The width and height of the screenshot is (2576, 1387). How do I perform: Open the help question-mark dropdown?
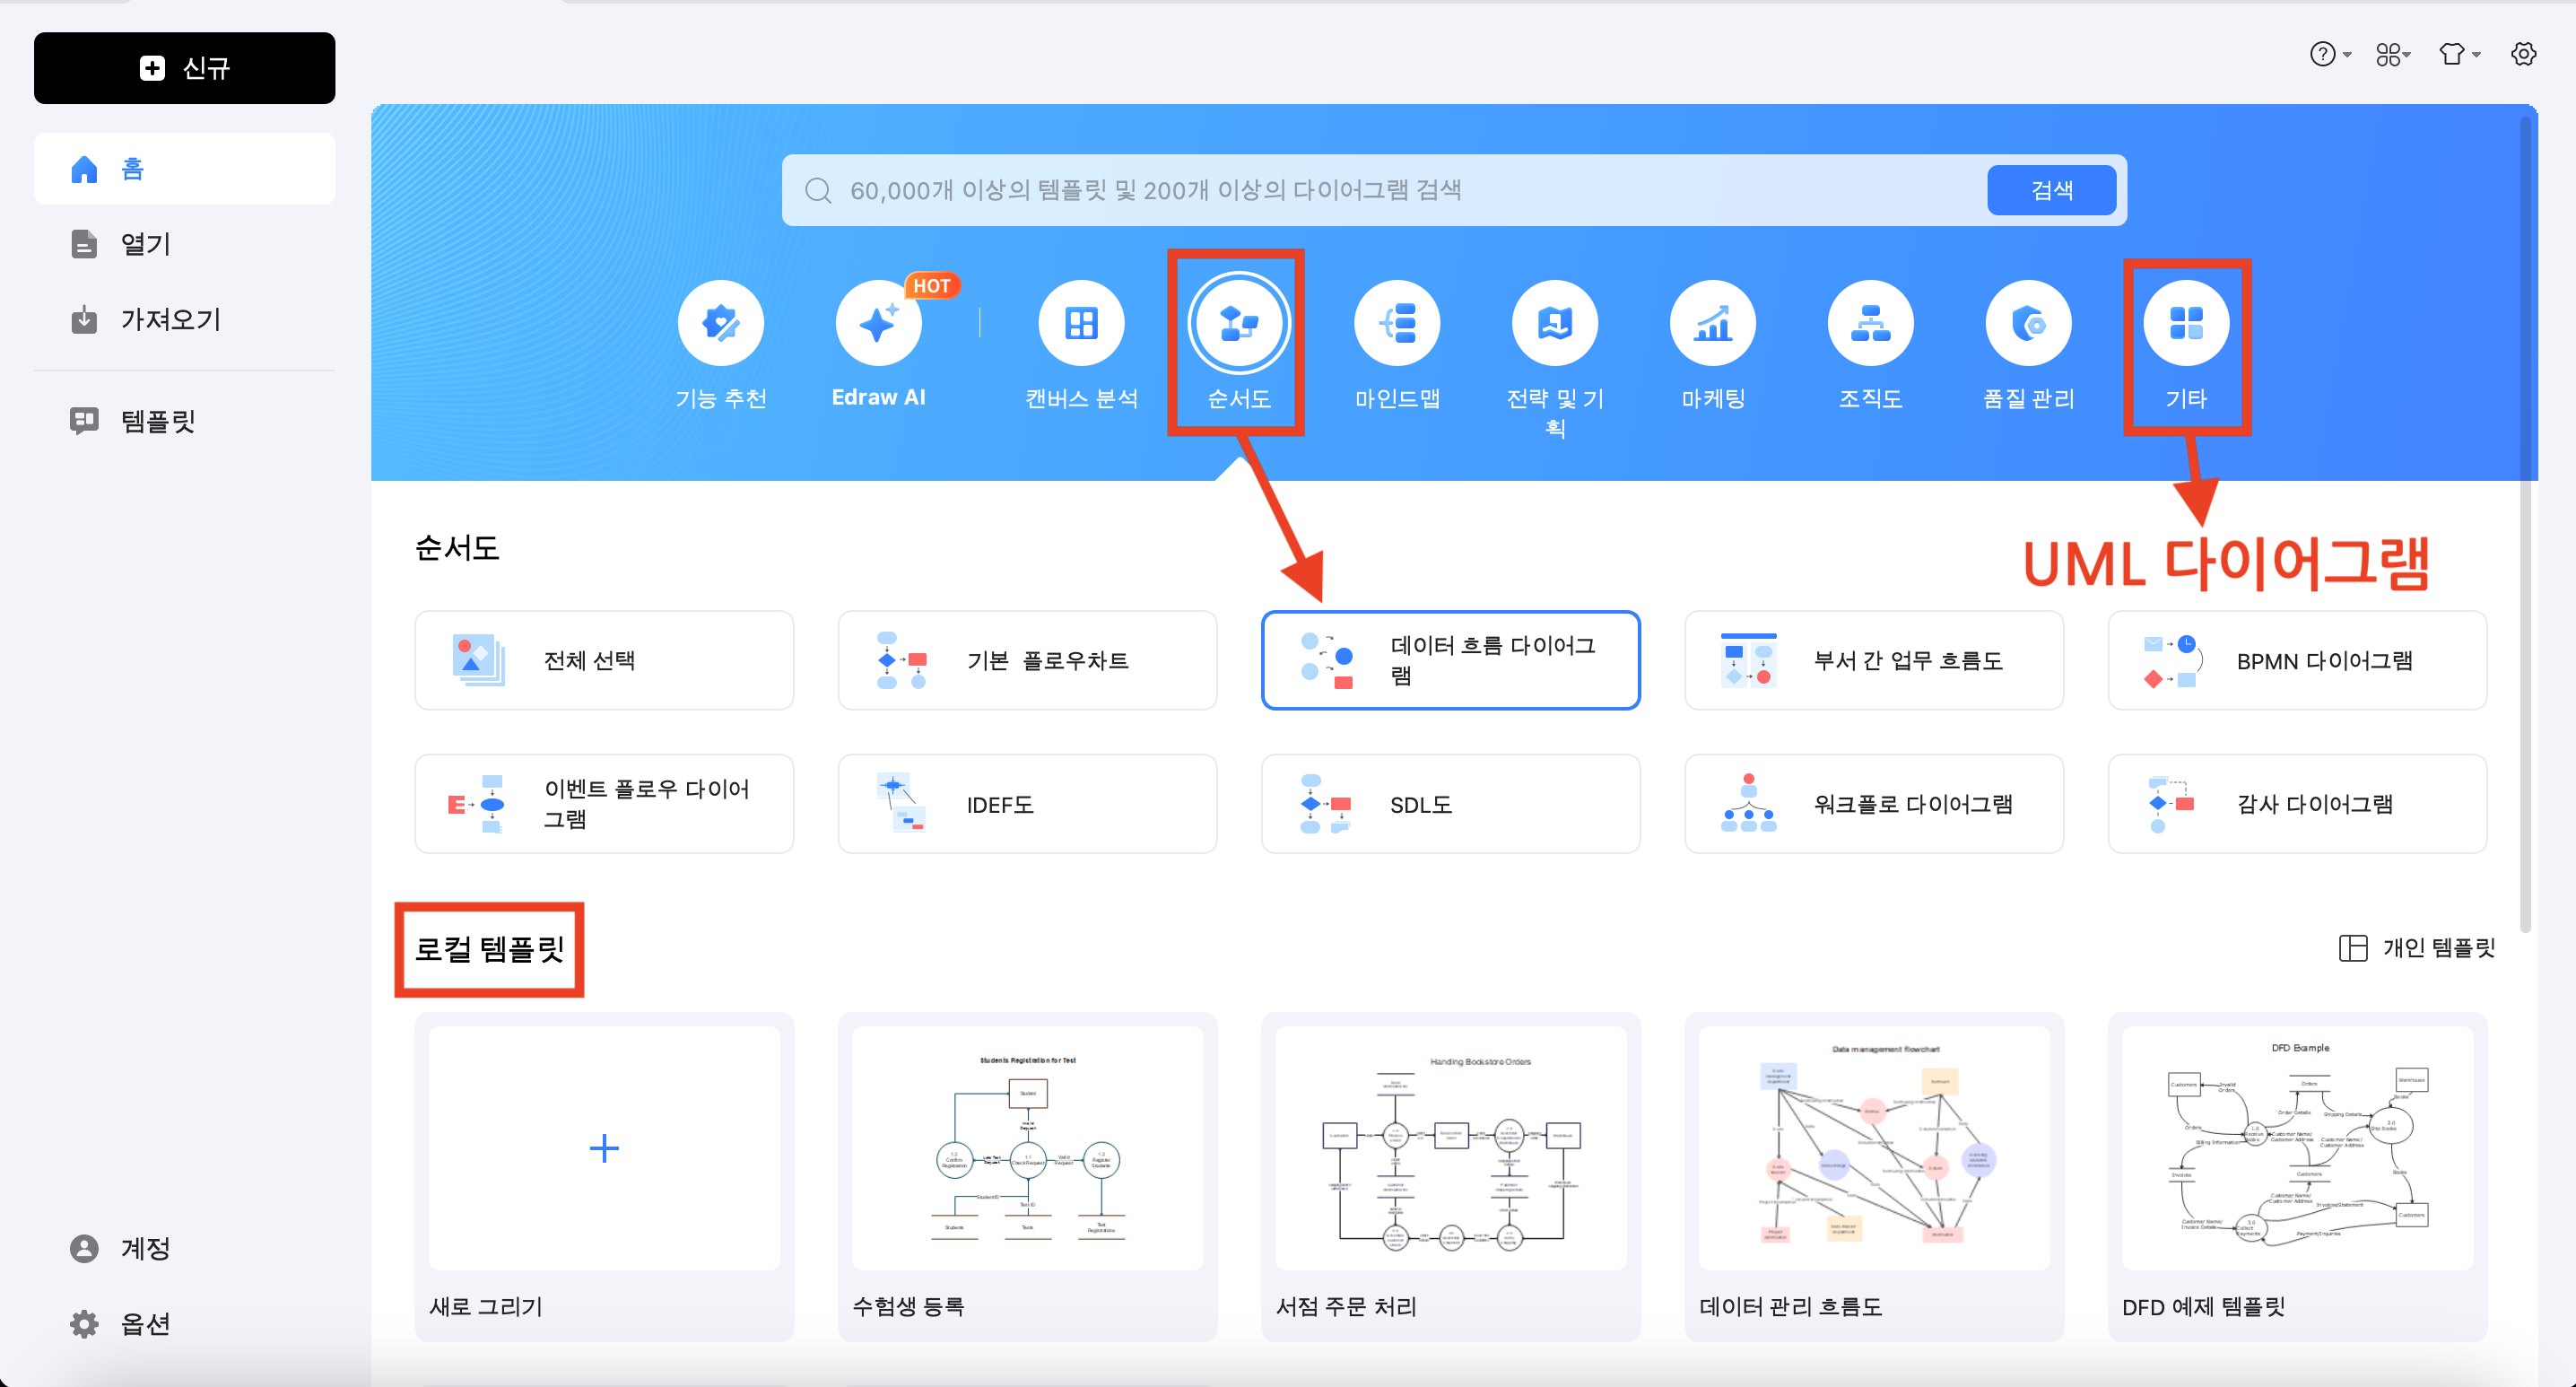point(2331,54)
